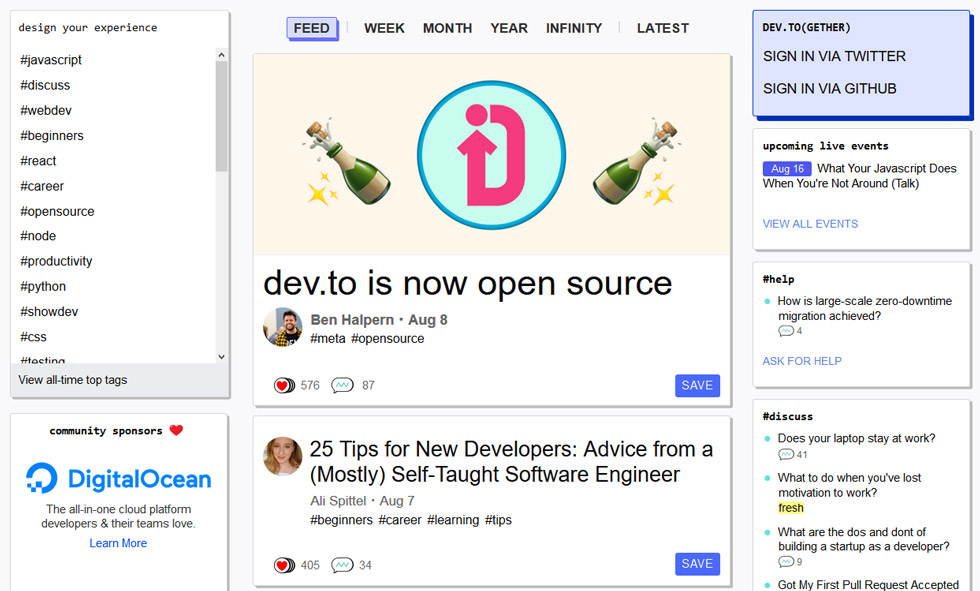Select the #discuss tag in sidebar
This screenshot has width=980, height=591.
pyautogui.click(x=45, y=85)
